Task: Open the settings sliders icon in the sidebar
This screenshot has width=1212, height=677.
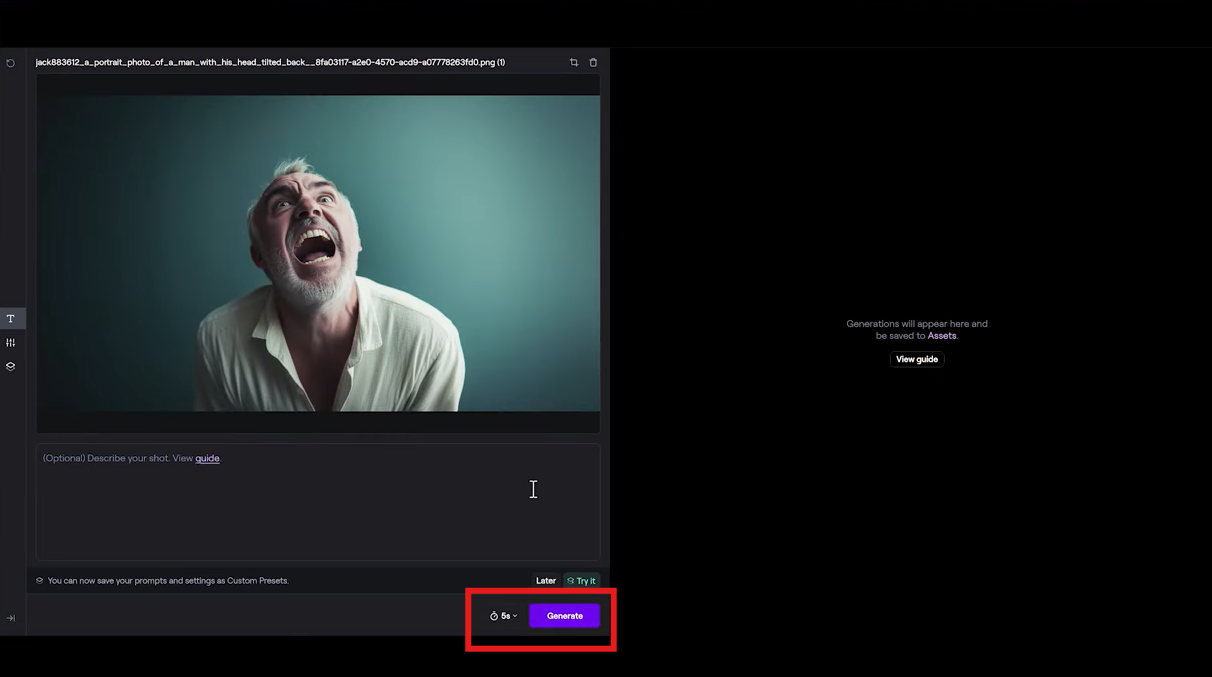Action: click(x=11, y=343)
